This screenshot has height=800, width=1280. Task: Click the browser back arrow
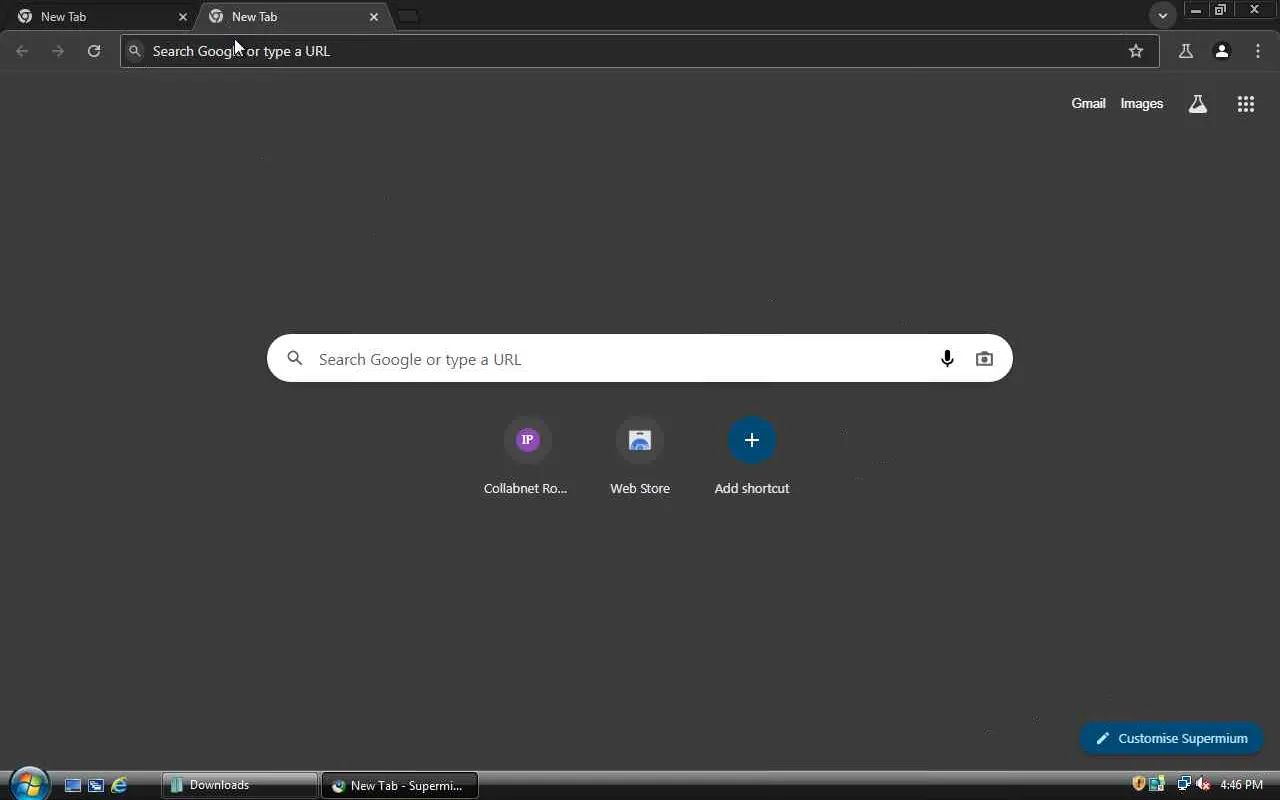(22, 51)
